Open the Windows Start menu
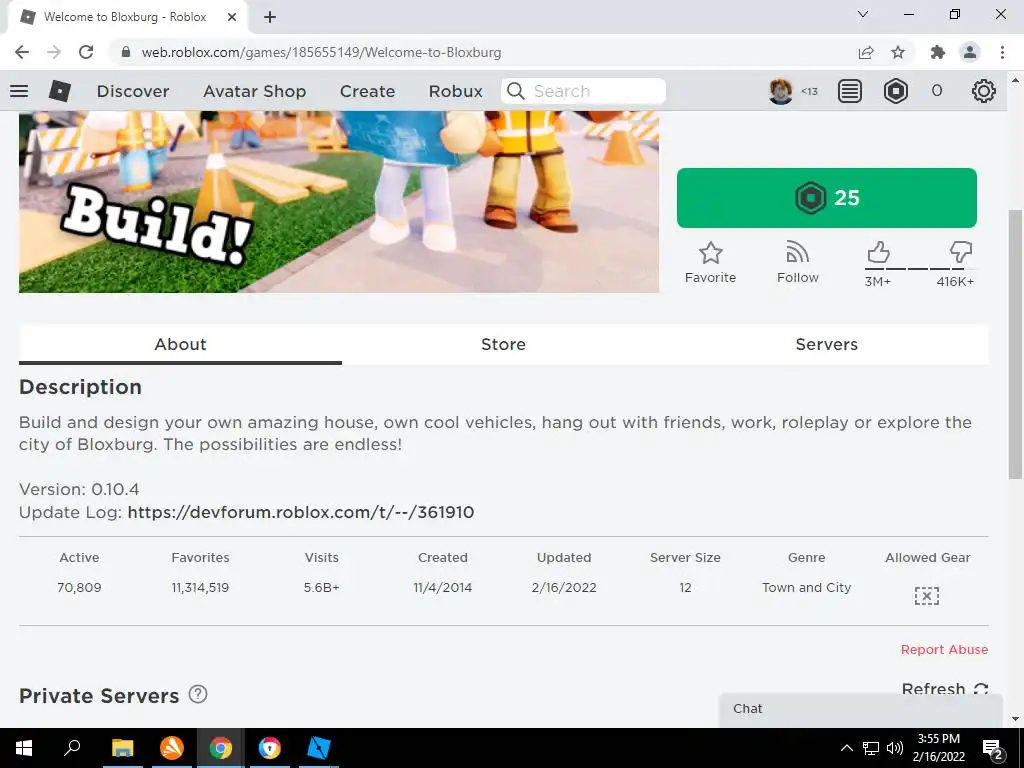Image resolution: width=1024 pixels, height=768 pixels. [24, 748]
